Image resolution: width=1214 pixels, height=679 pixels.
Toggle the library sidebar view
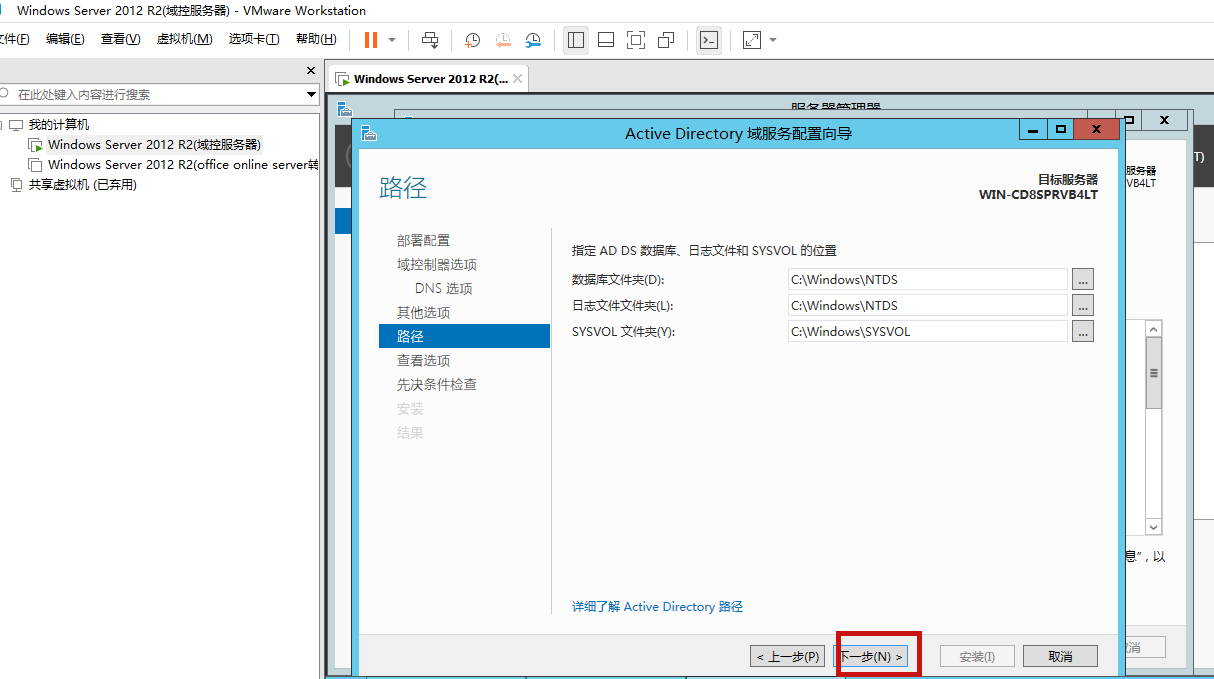pos(576,40)
